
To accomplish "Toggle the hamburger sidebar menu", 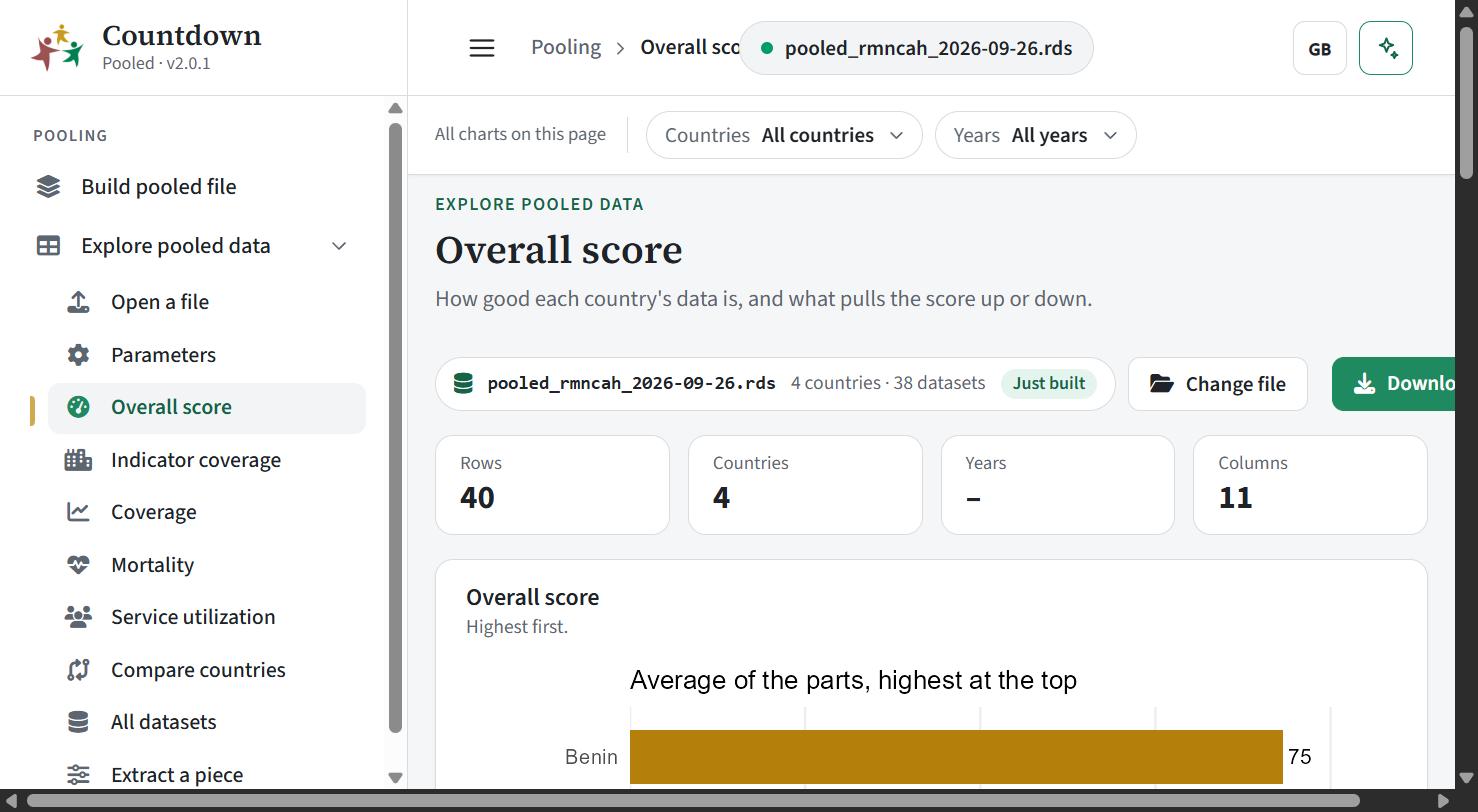I will click(482, 48).
